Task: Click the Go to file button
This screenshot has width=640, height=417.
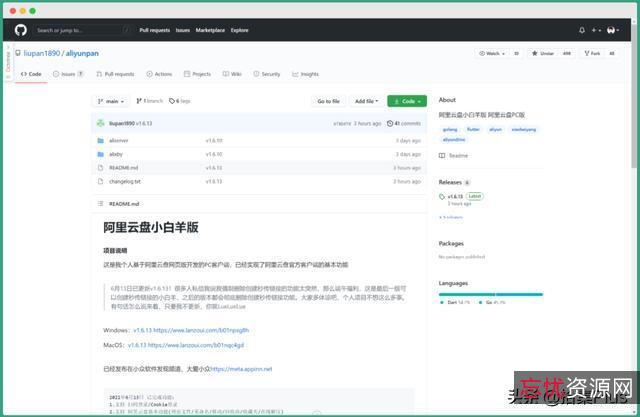Action: tap(329, 101)
